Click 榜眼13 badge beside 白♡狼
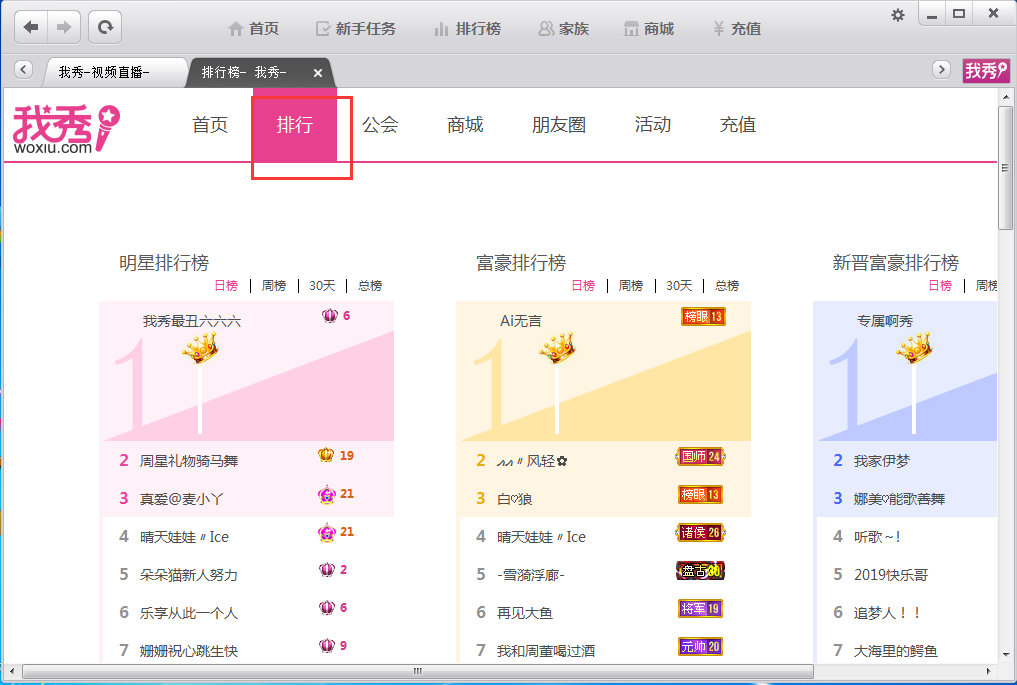1017x685 pixels. coord(700,494)
